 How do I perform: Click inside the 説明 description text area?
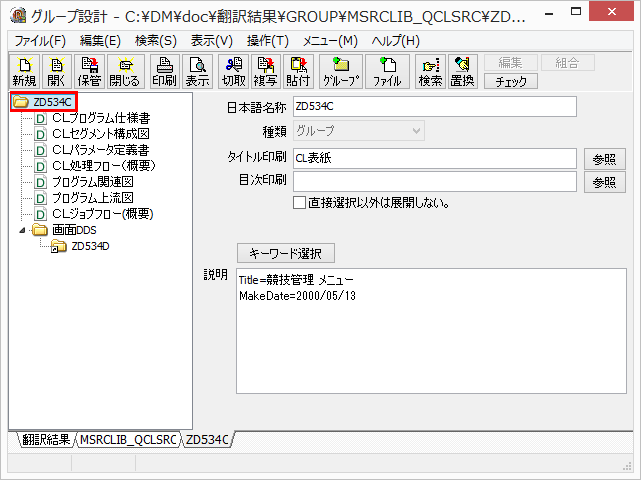pyautogui.click(x=431, y=331)
